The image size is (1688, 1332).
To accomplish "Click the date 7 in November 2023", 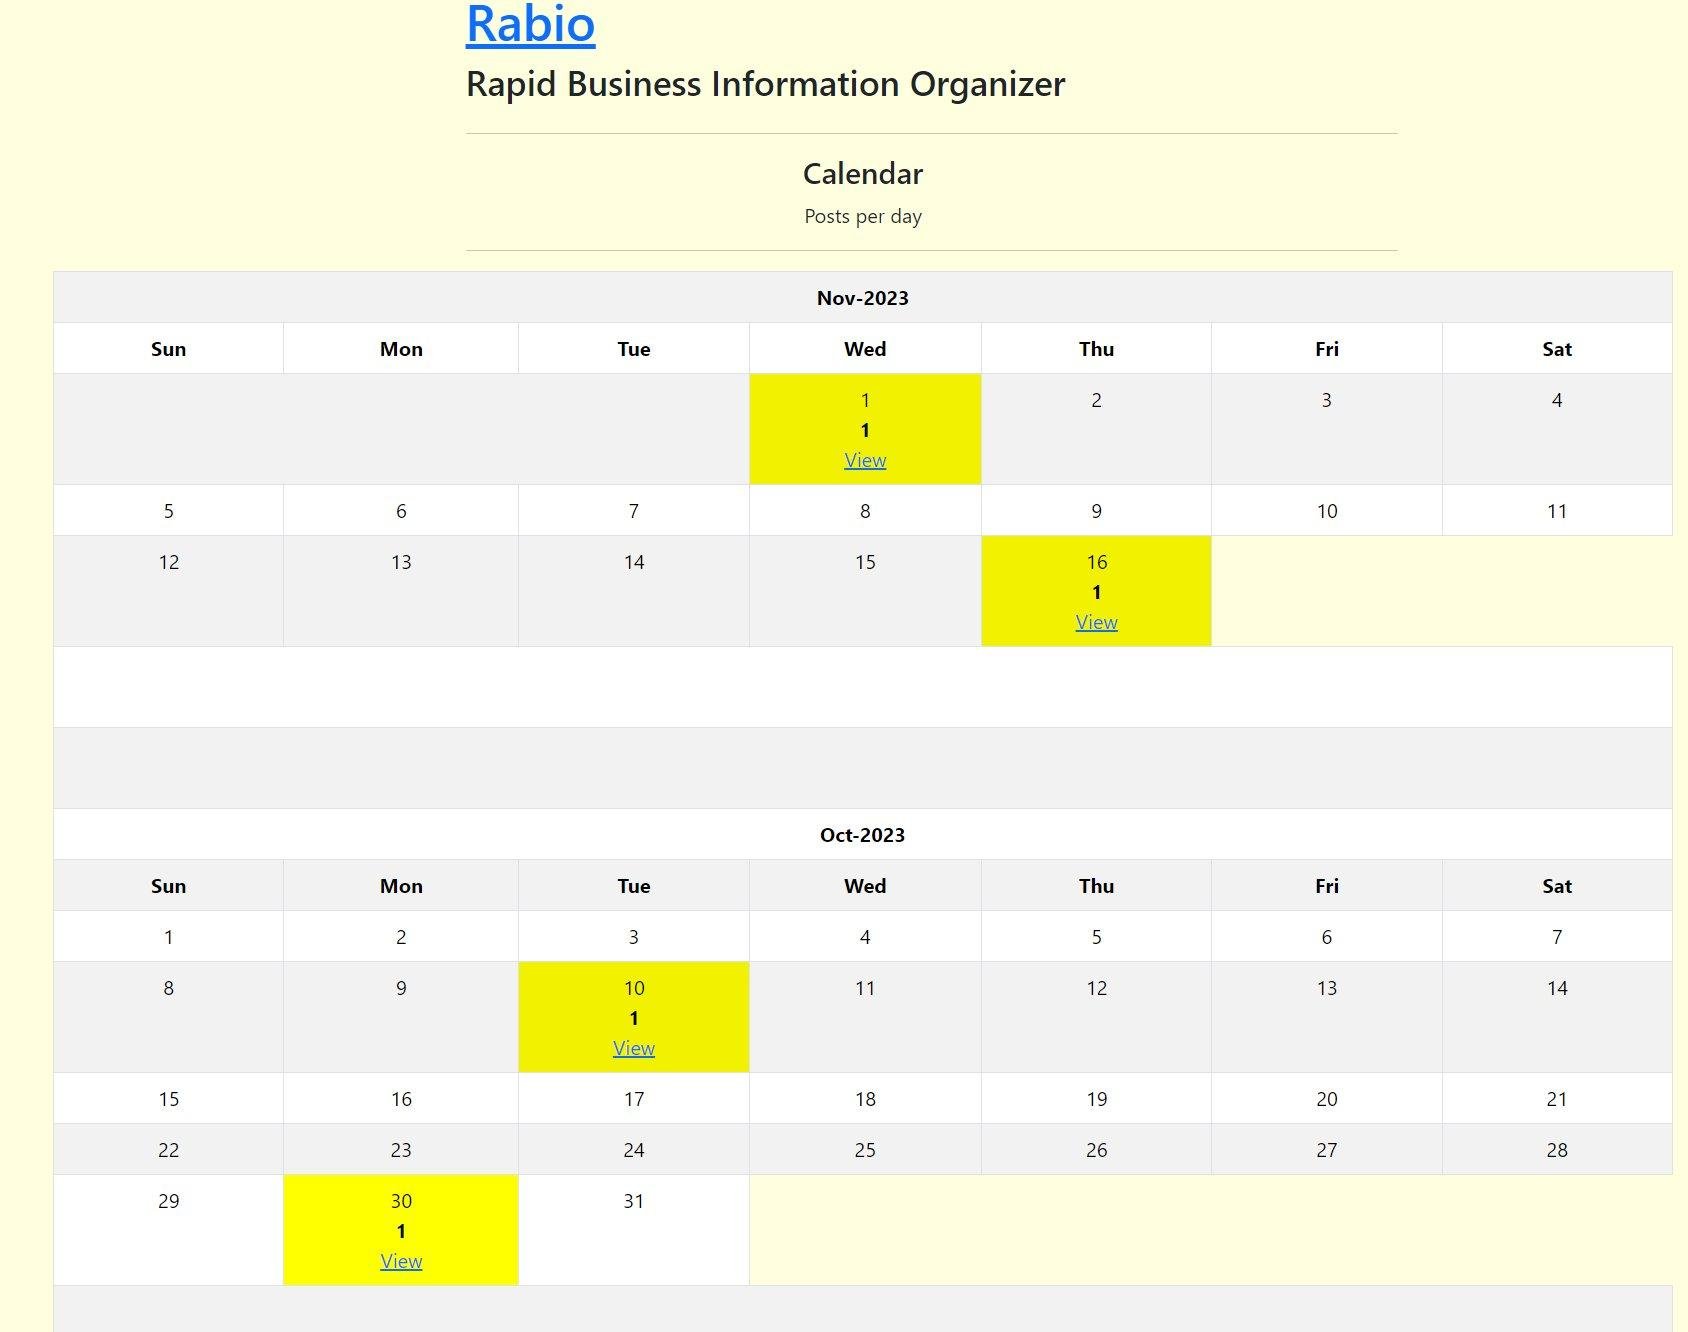I will tap(634, 511).
